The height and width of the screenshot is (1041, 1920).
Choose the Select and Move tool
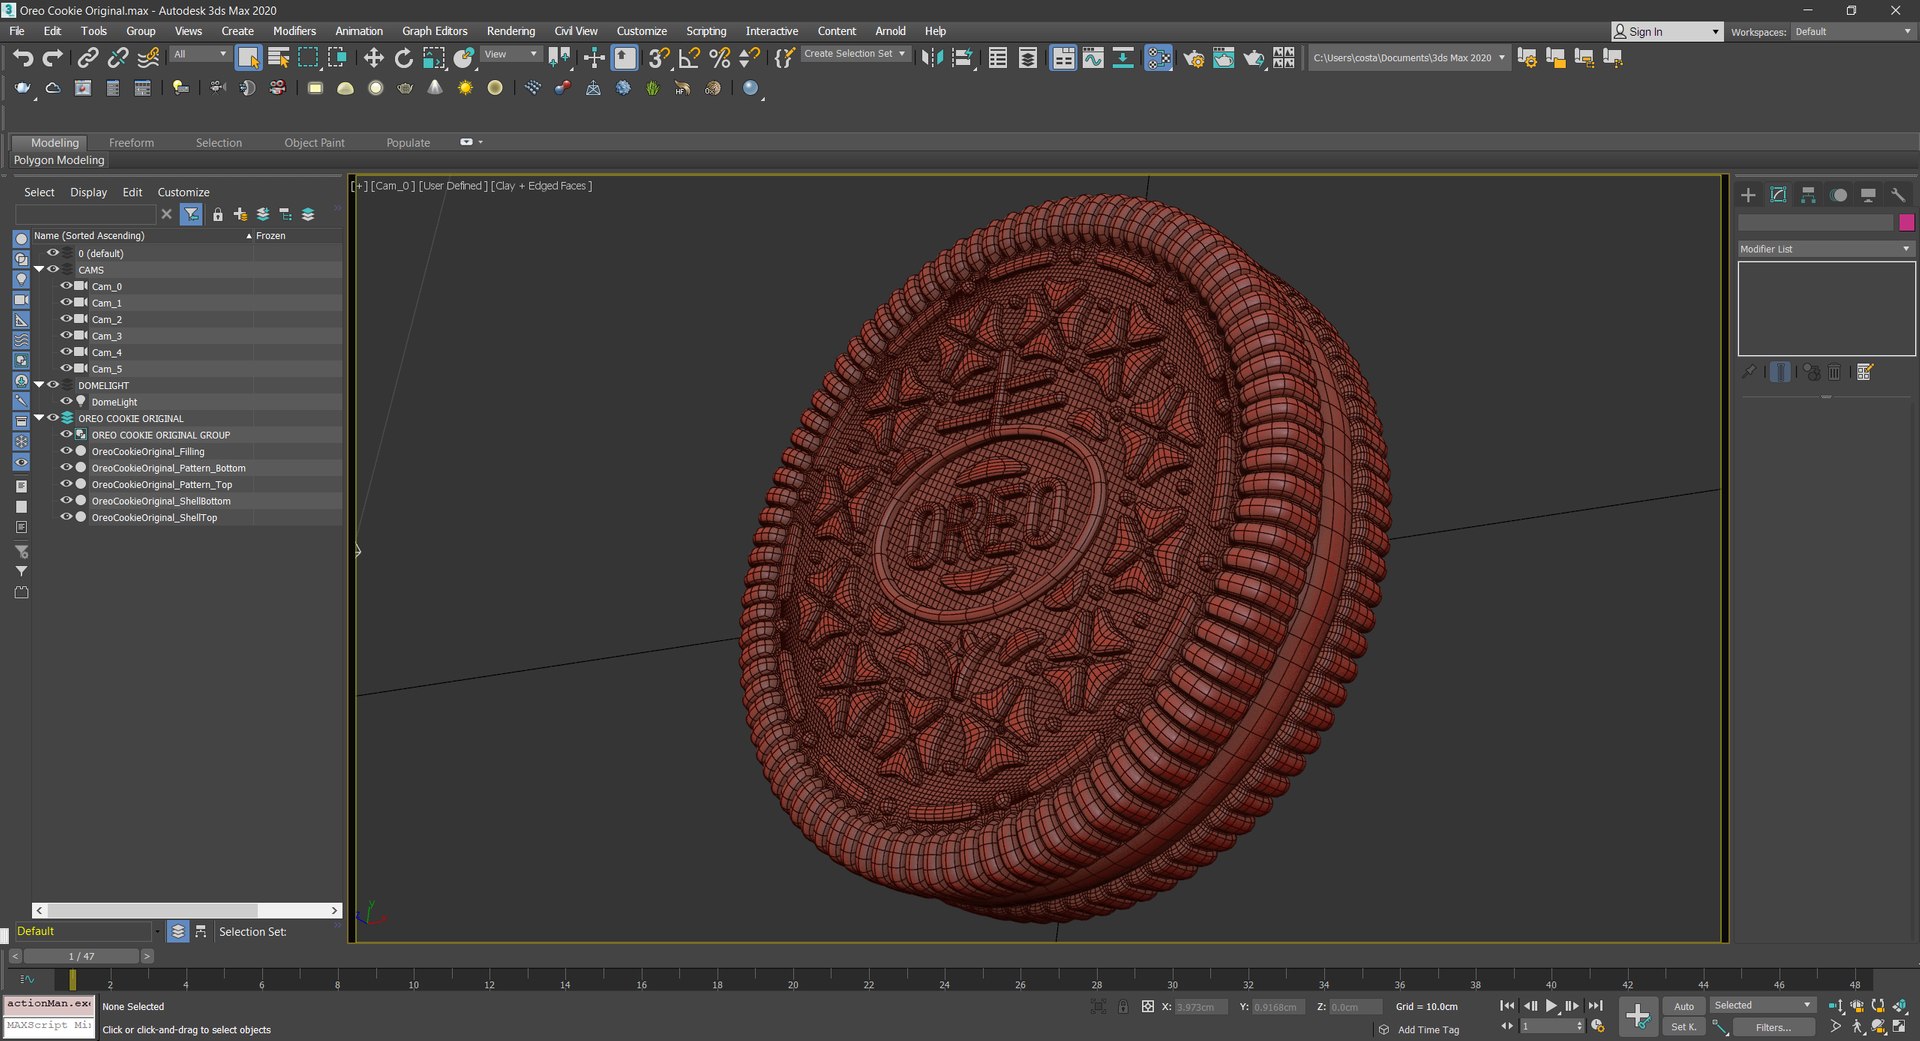tap(373, 58)
